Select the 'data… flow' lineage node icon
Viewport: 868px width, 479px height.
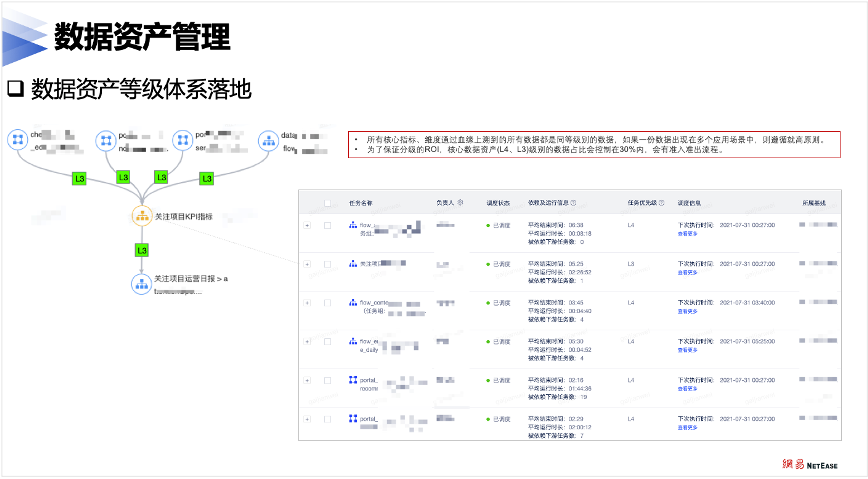tap(269, 141)
